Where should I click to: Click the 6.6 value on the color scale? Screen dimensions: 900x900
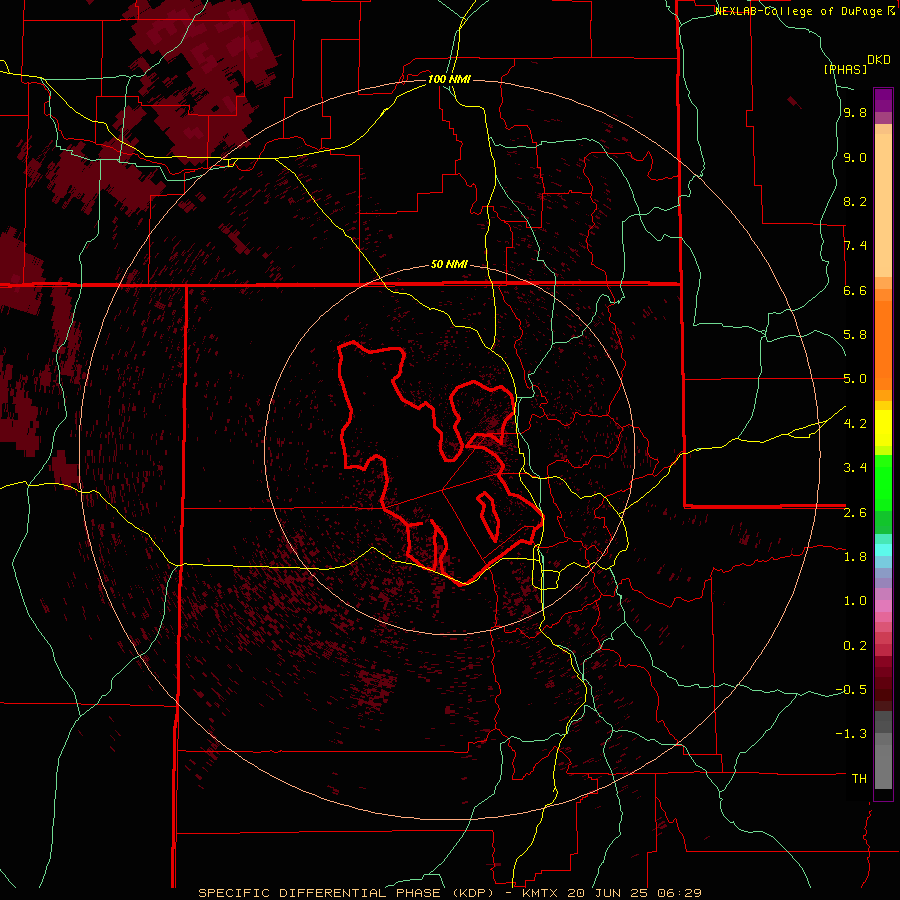click(855, 290)
